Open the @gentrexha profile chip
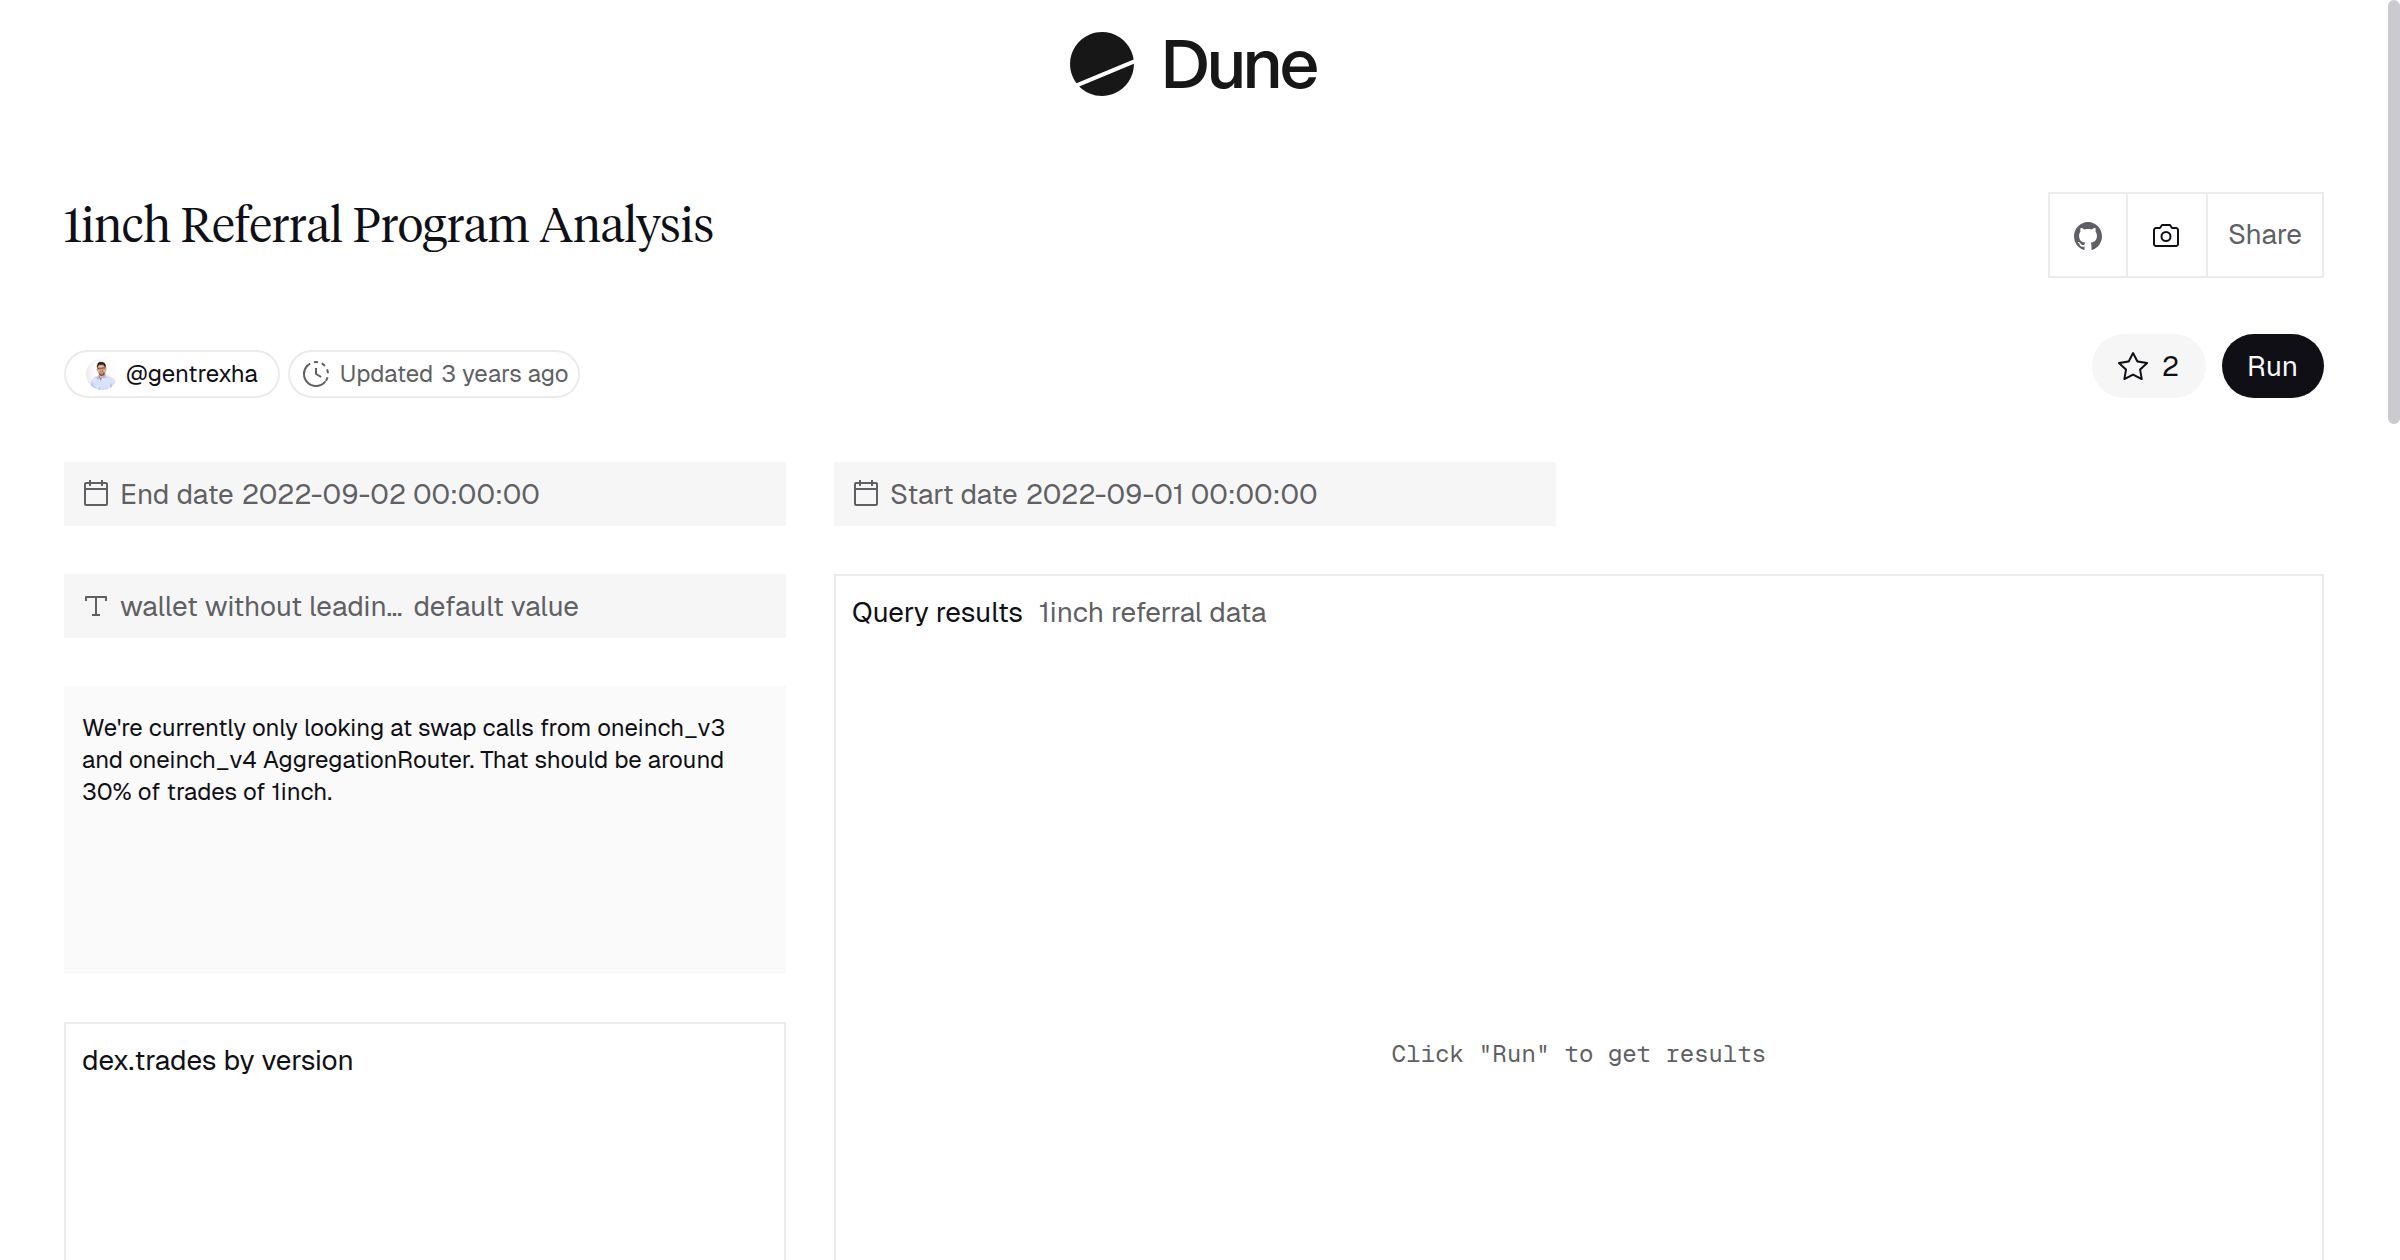 pos(170,373)
